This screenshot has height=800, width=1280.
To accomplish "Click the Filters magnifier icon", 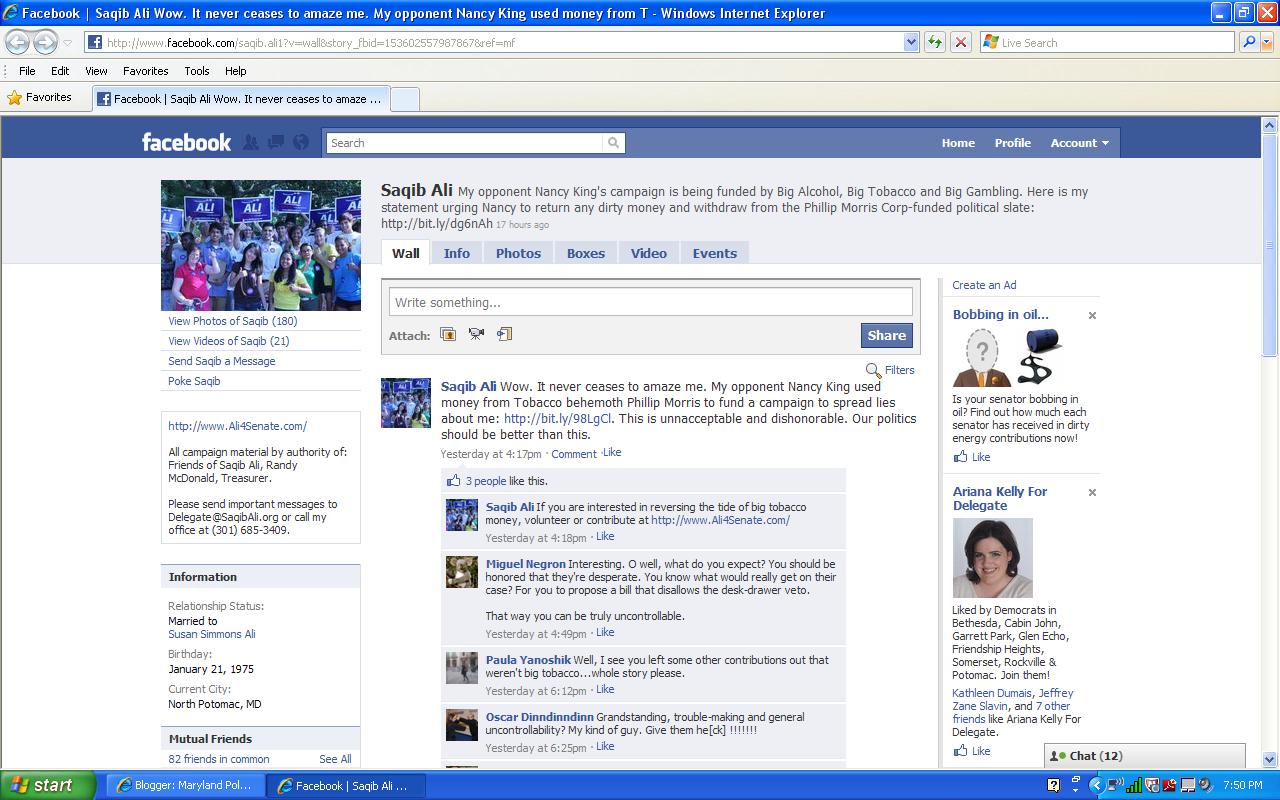I will 873,370.
